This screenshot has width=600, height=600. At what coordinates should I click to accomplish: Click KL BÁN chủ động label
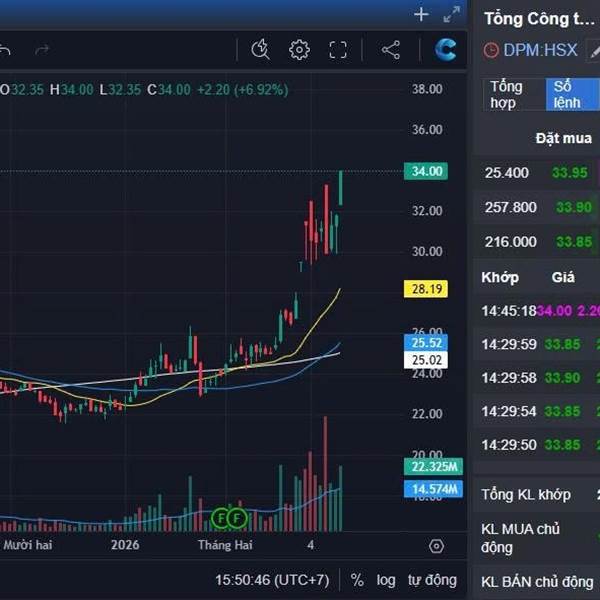(x=537, y=582)
